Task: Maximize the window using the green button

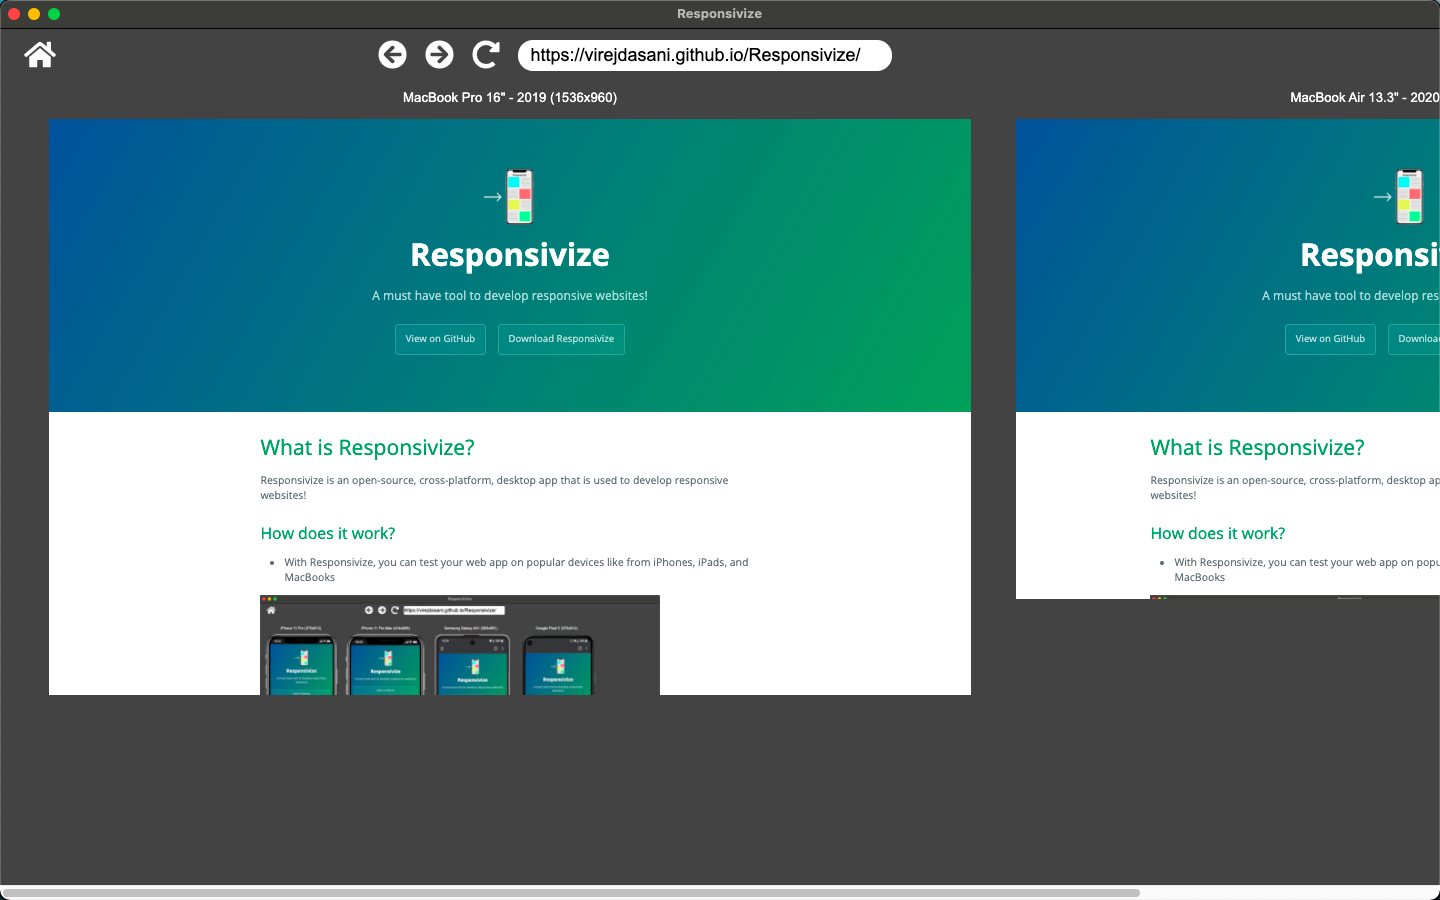Action: [54, 14]
